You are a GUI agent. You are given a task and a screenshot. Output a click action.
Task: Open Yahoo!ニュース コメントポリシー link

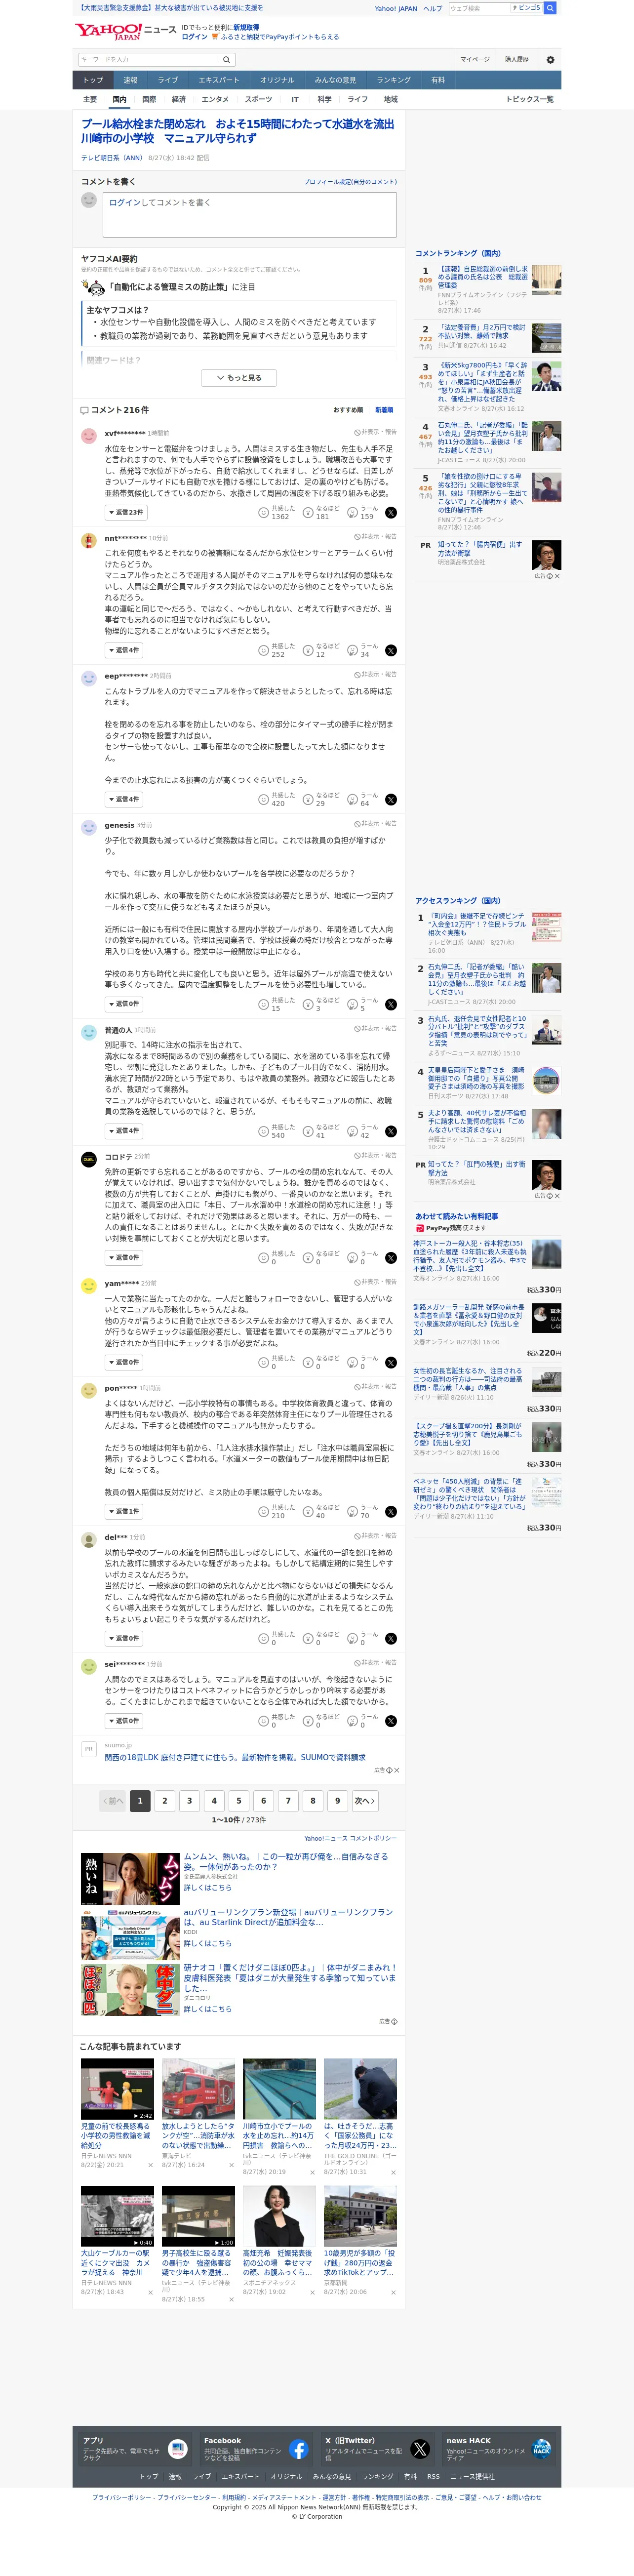(x=350, y=1838)
